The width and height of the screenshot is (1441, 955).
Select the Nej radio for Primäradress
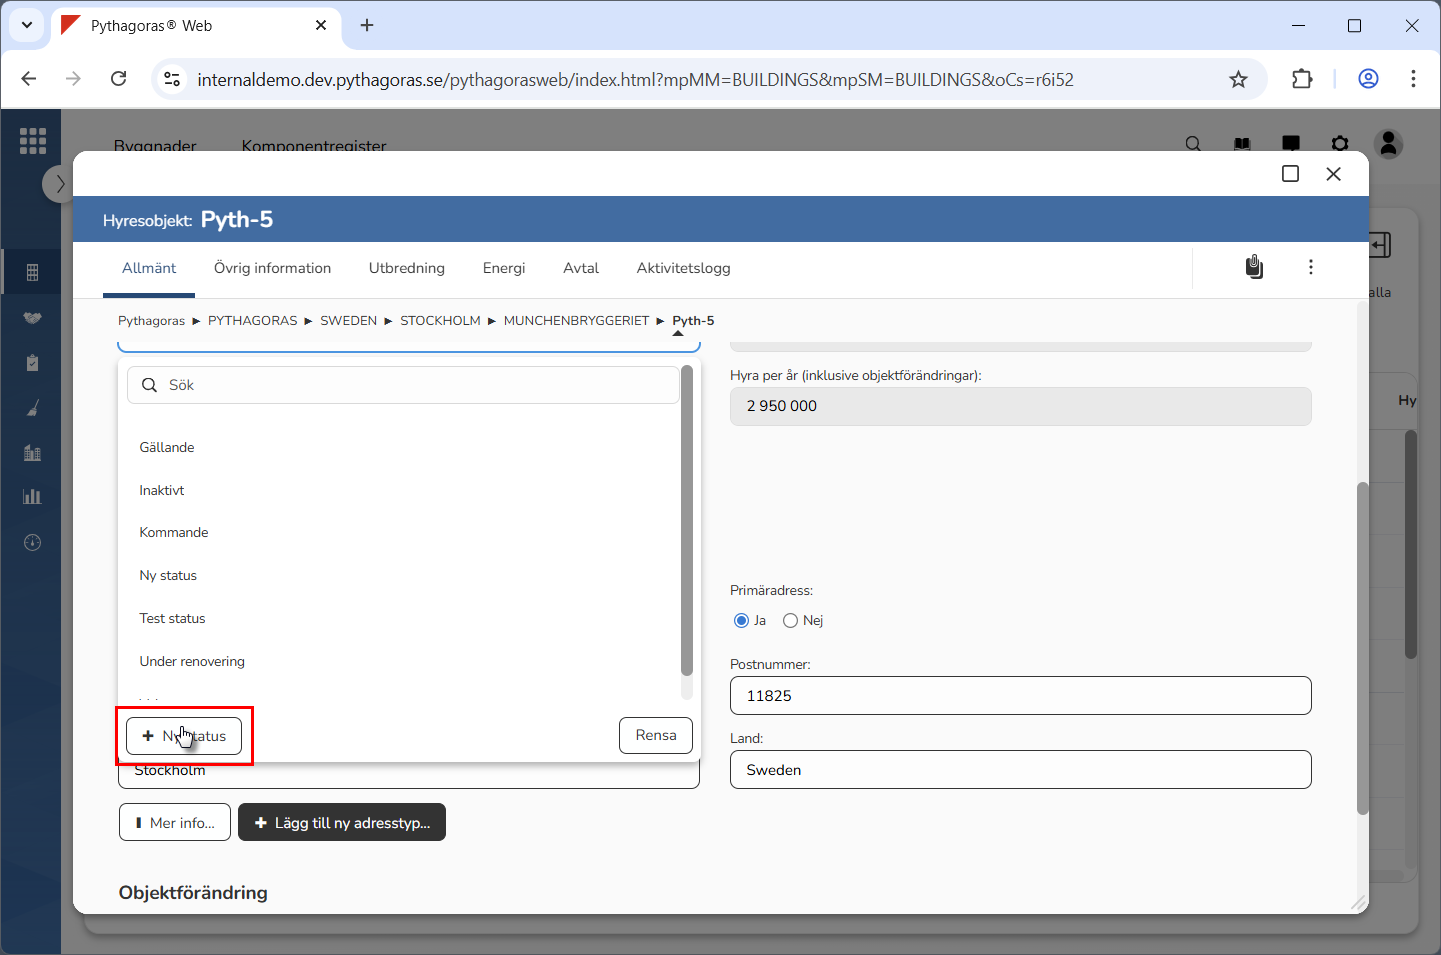[790, 621]
